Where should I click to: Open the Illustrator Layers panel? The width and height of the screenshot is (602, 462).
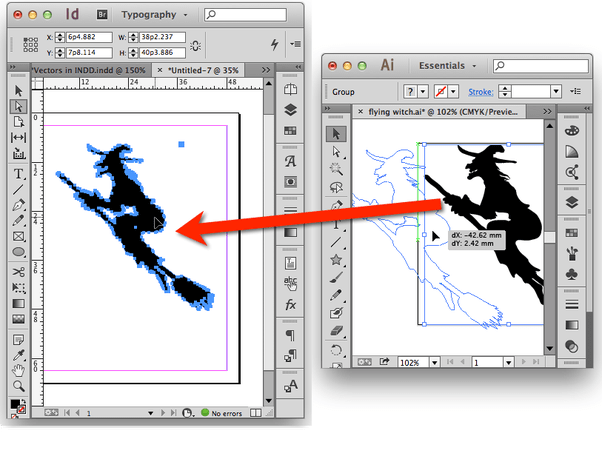[572, 202]
